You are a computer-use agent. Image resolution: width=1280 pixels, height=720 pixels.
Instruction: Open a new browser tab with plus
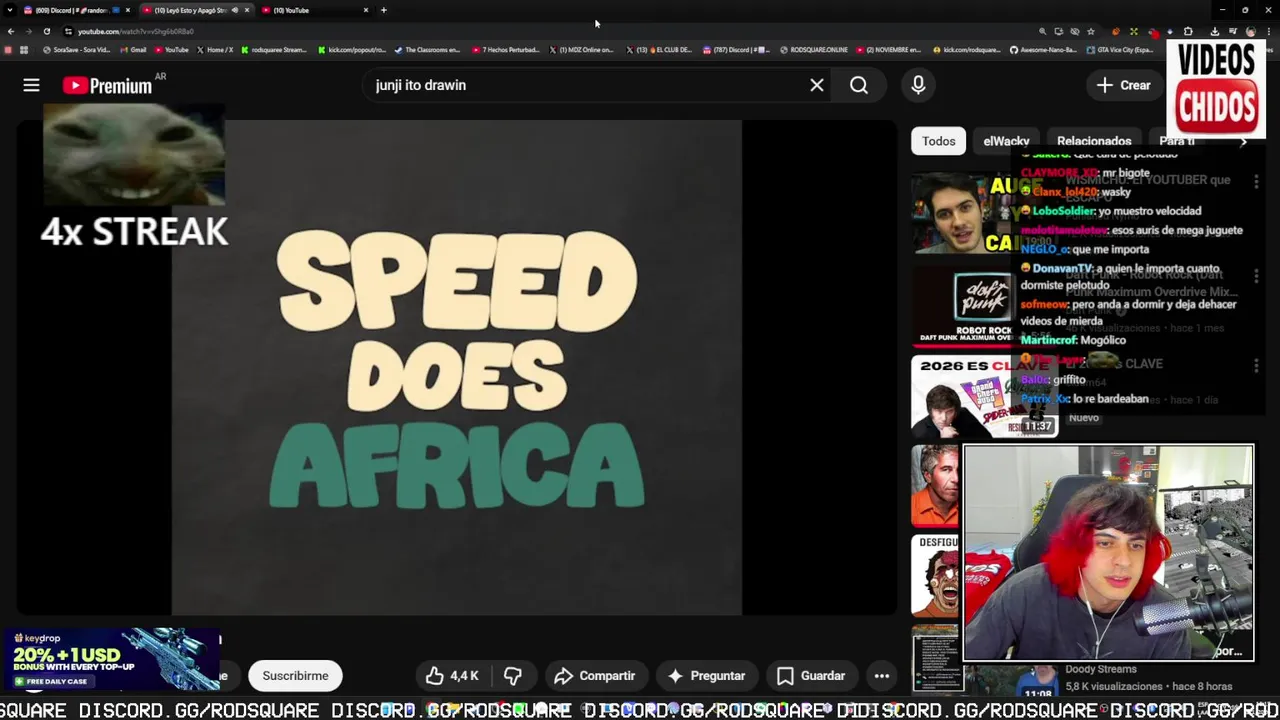point(383,10)
